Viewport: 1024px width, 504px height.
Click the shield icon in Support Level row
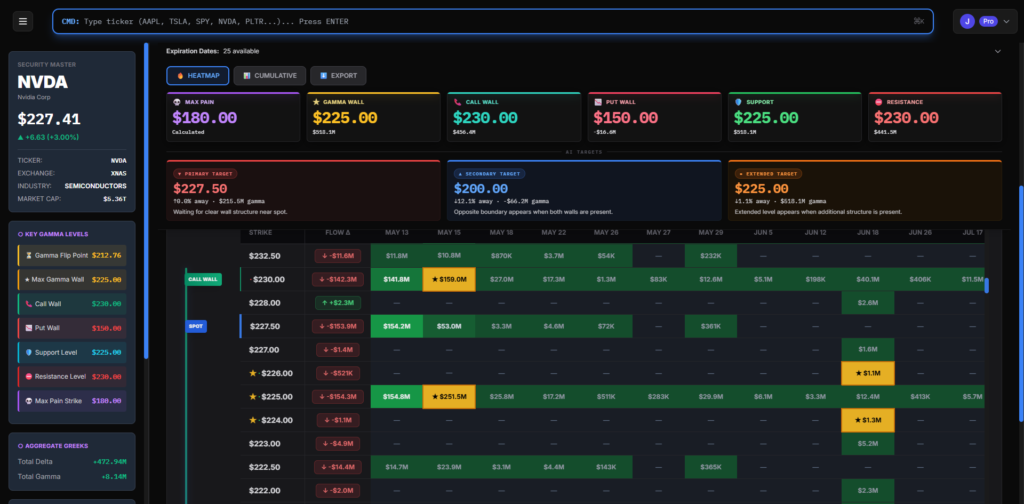click(29, 352)
